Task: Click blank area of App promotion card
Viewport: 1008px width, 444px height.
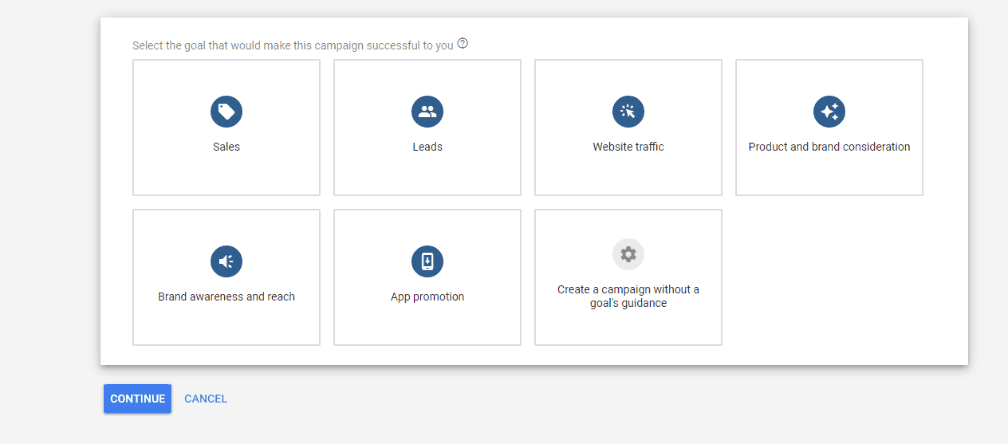Action: pyautogui.click(x=428, y=324)
